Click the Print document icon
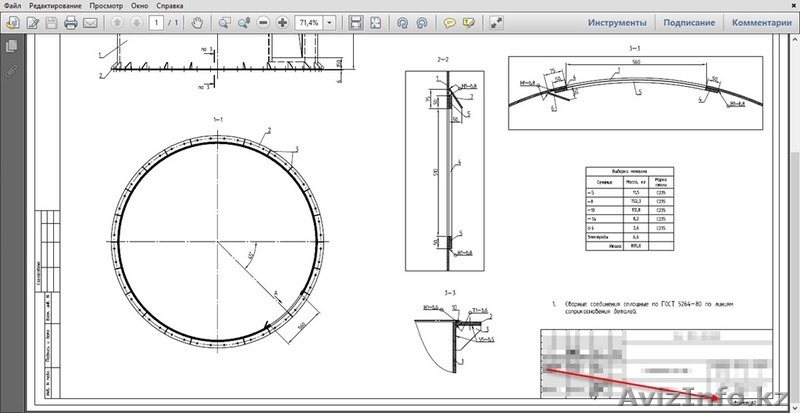The height and width of the screenshot is (413, 800). click(x=71, y=22)
